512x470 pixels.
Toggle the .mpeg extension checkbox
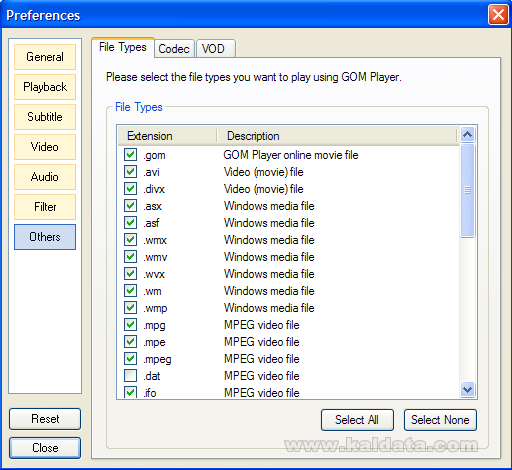point(130,359)
